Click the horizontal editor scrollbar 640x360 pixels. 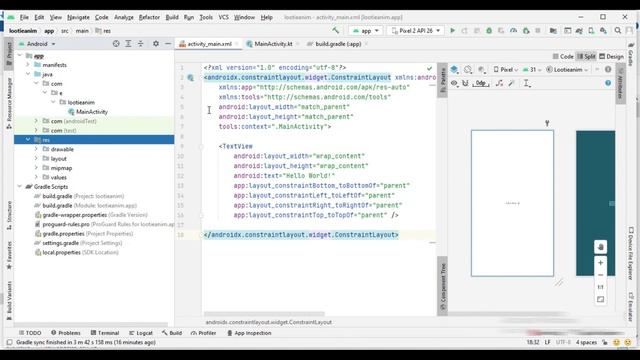click(264, 314)
